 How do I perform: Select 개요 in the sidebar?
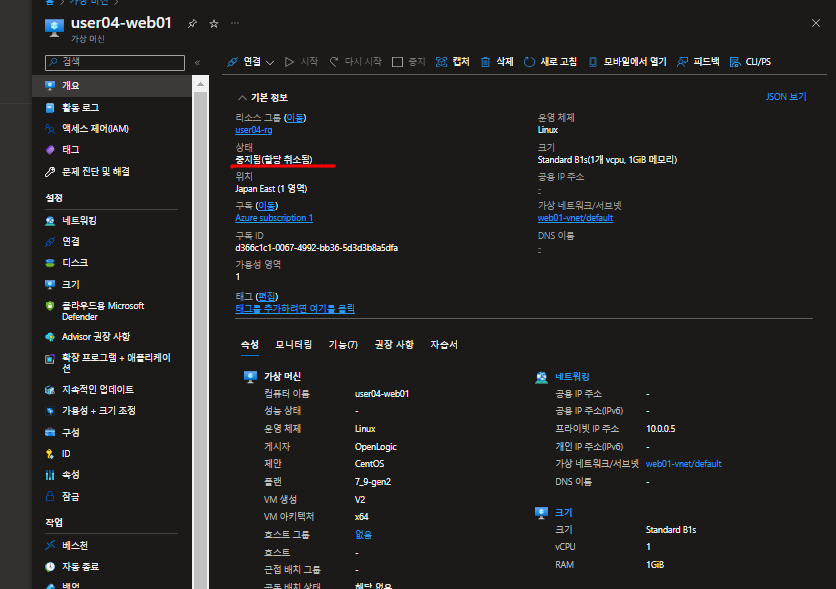click(112, 86)
